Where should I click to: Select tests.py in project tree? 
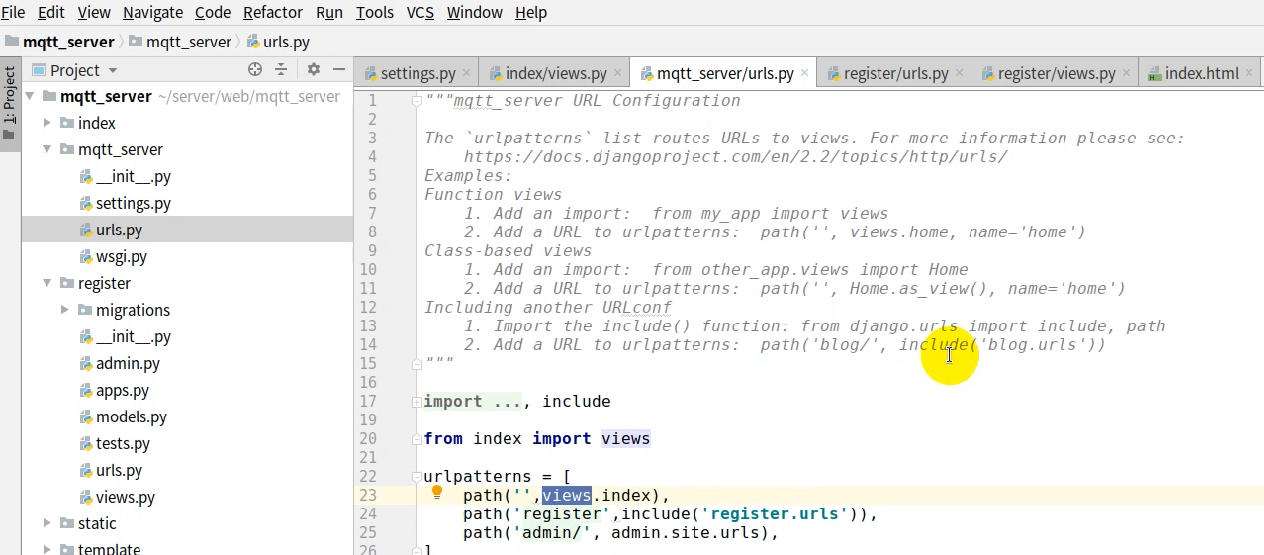point(114,444)
